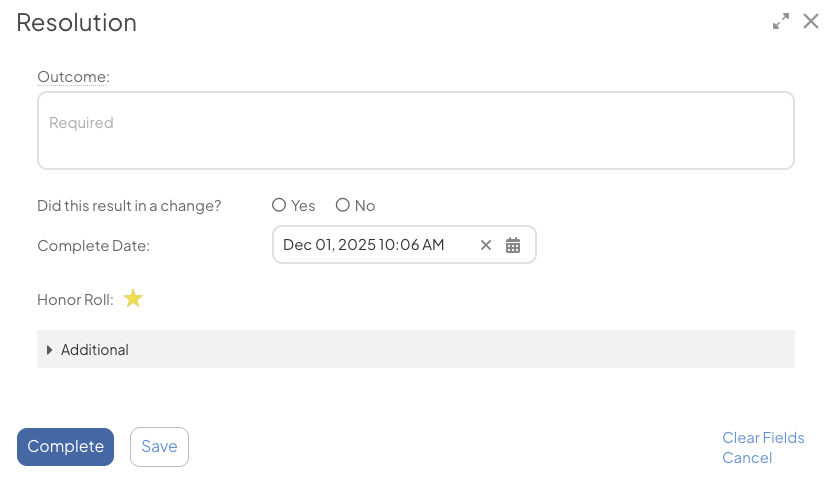Select Yes for resulting in a change
831x484 pixels.
point(279,205)
